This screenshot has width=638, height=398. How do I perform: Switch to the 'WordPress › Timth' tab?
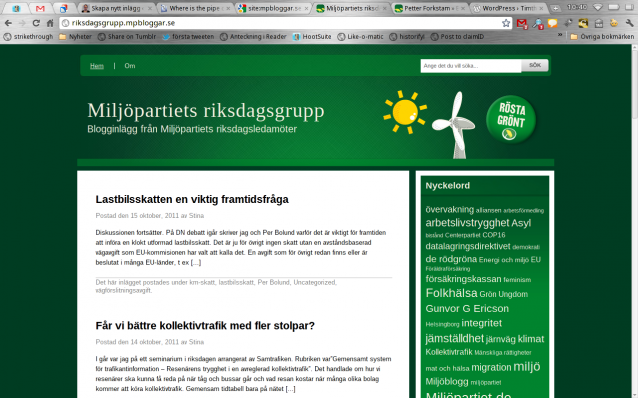(x=509, y=8)
